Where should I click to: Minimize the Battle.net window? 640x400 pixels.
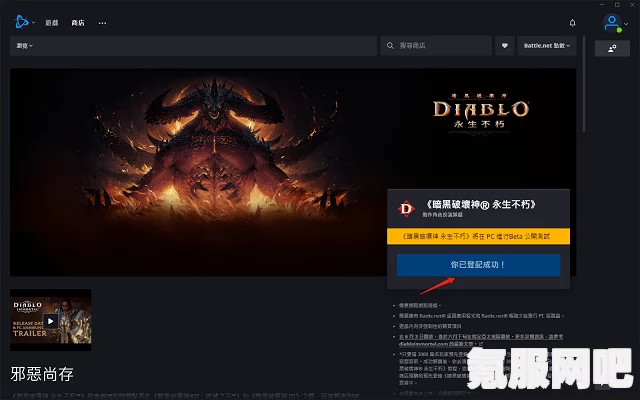(x=602, y=4)
